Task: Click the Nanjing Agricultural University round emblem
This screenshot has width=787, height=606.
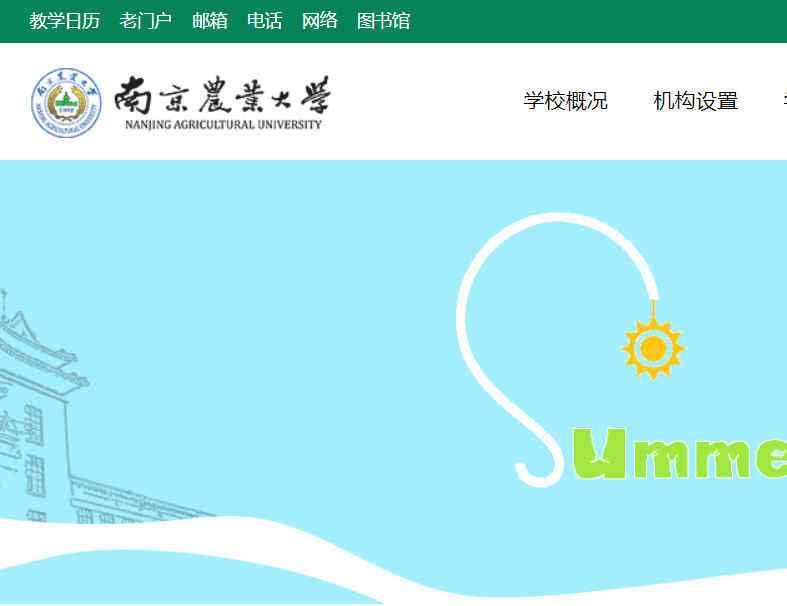Action: tap(66, 102)
